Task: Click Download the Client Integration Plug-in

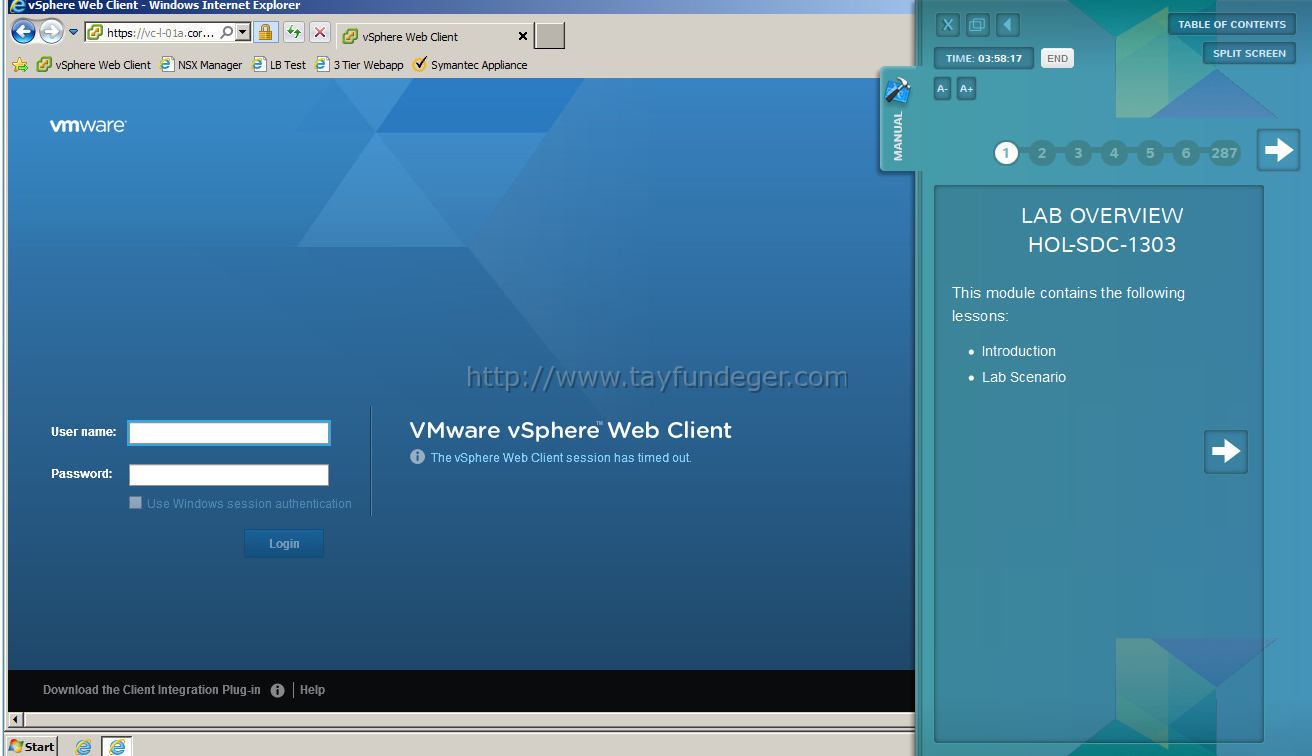Action: (152, 690)
